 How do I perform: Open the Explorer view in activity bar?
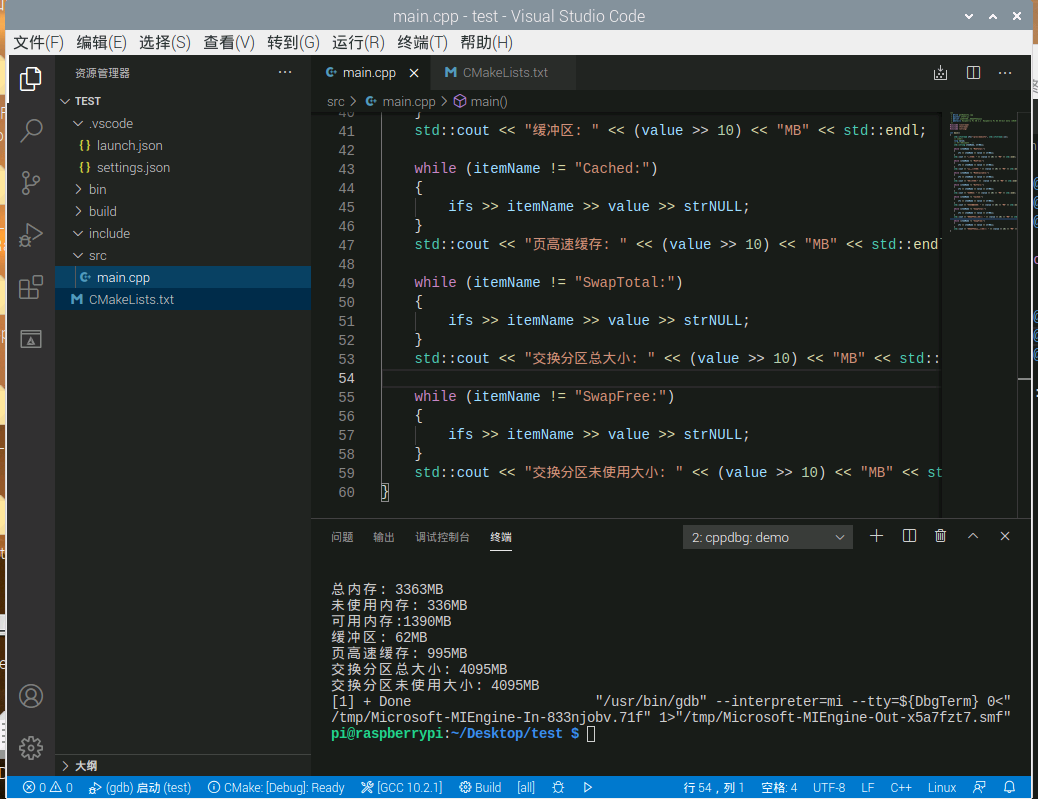30,79
